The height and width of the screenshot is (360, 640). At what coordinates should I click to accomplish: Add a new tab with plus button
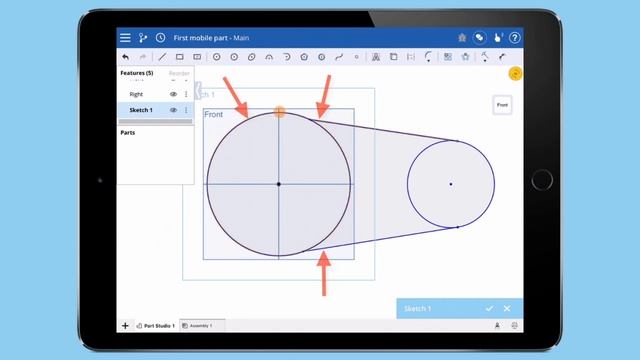point(125,326)
